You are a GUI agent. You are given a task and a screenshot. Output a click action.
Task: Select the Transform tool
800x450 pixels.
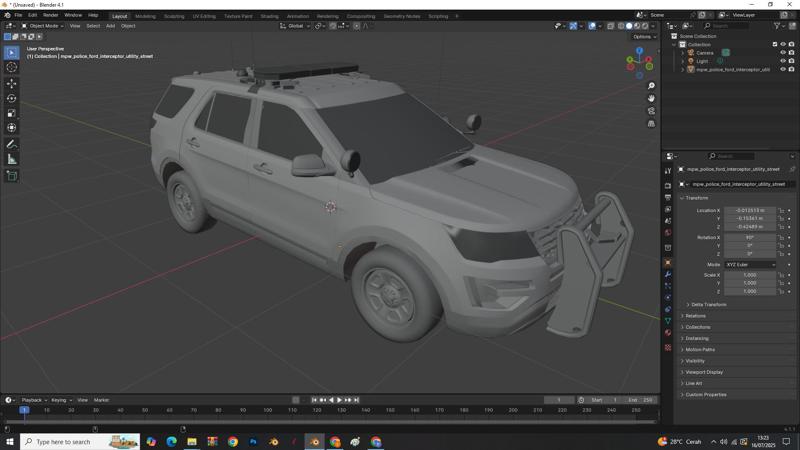[x=12, y=128]
